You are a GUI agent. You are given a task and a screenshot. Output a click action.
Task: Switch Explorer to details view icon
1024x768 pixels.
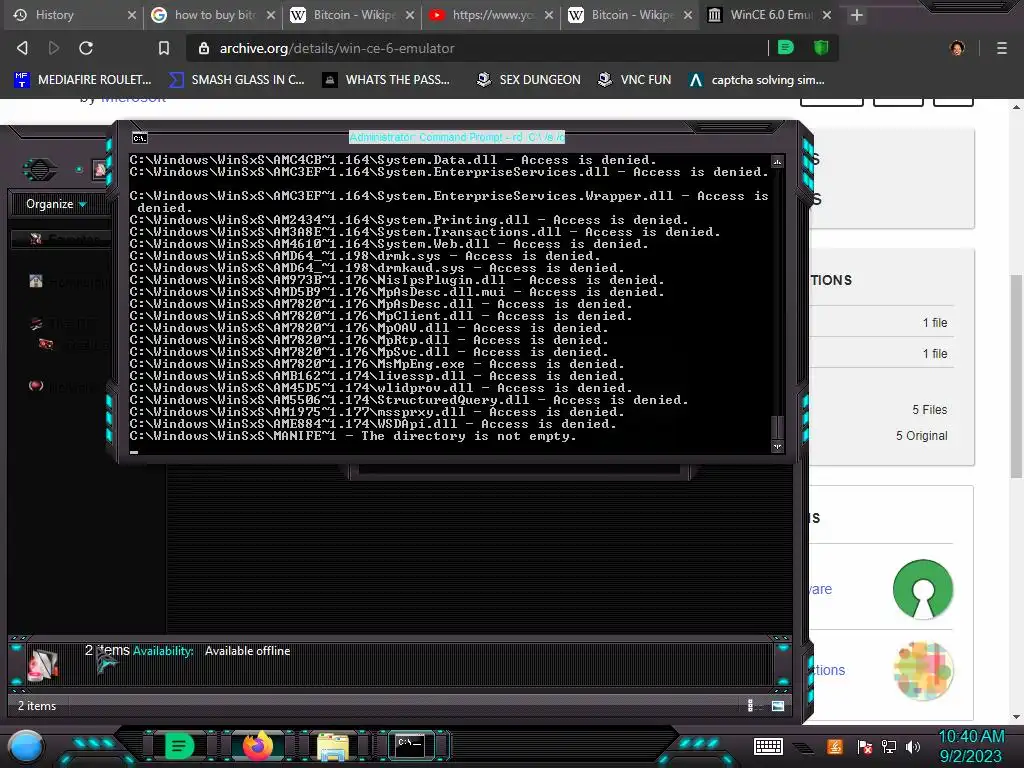click(751, 705)
